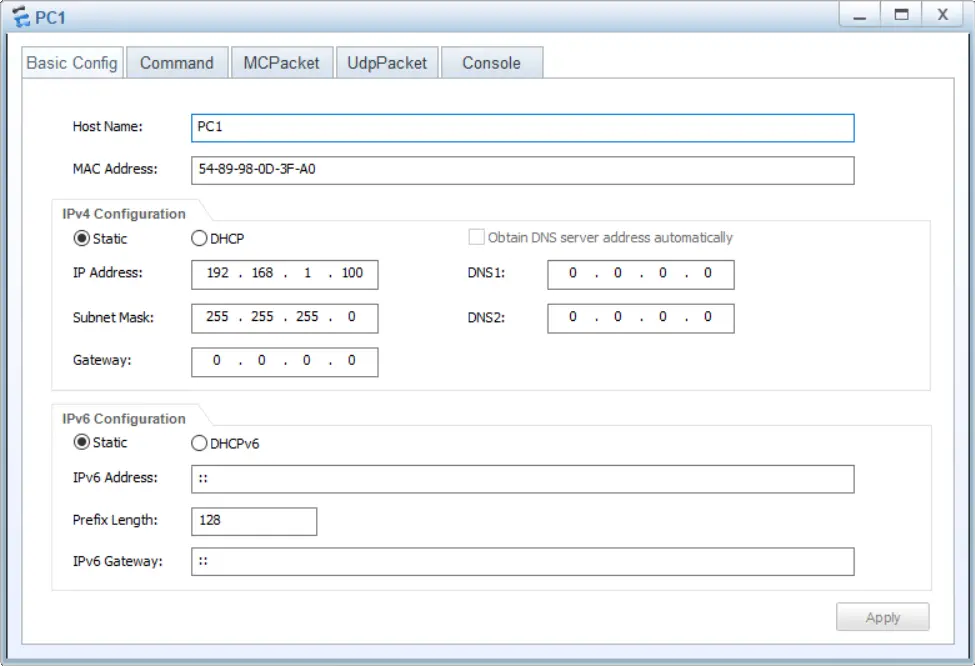Click the Apply button
Viewport: 975px width, 666px height.
(x=882, y=617)
